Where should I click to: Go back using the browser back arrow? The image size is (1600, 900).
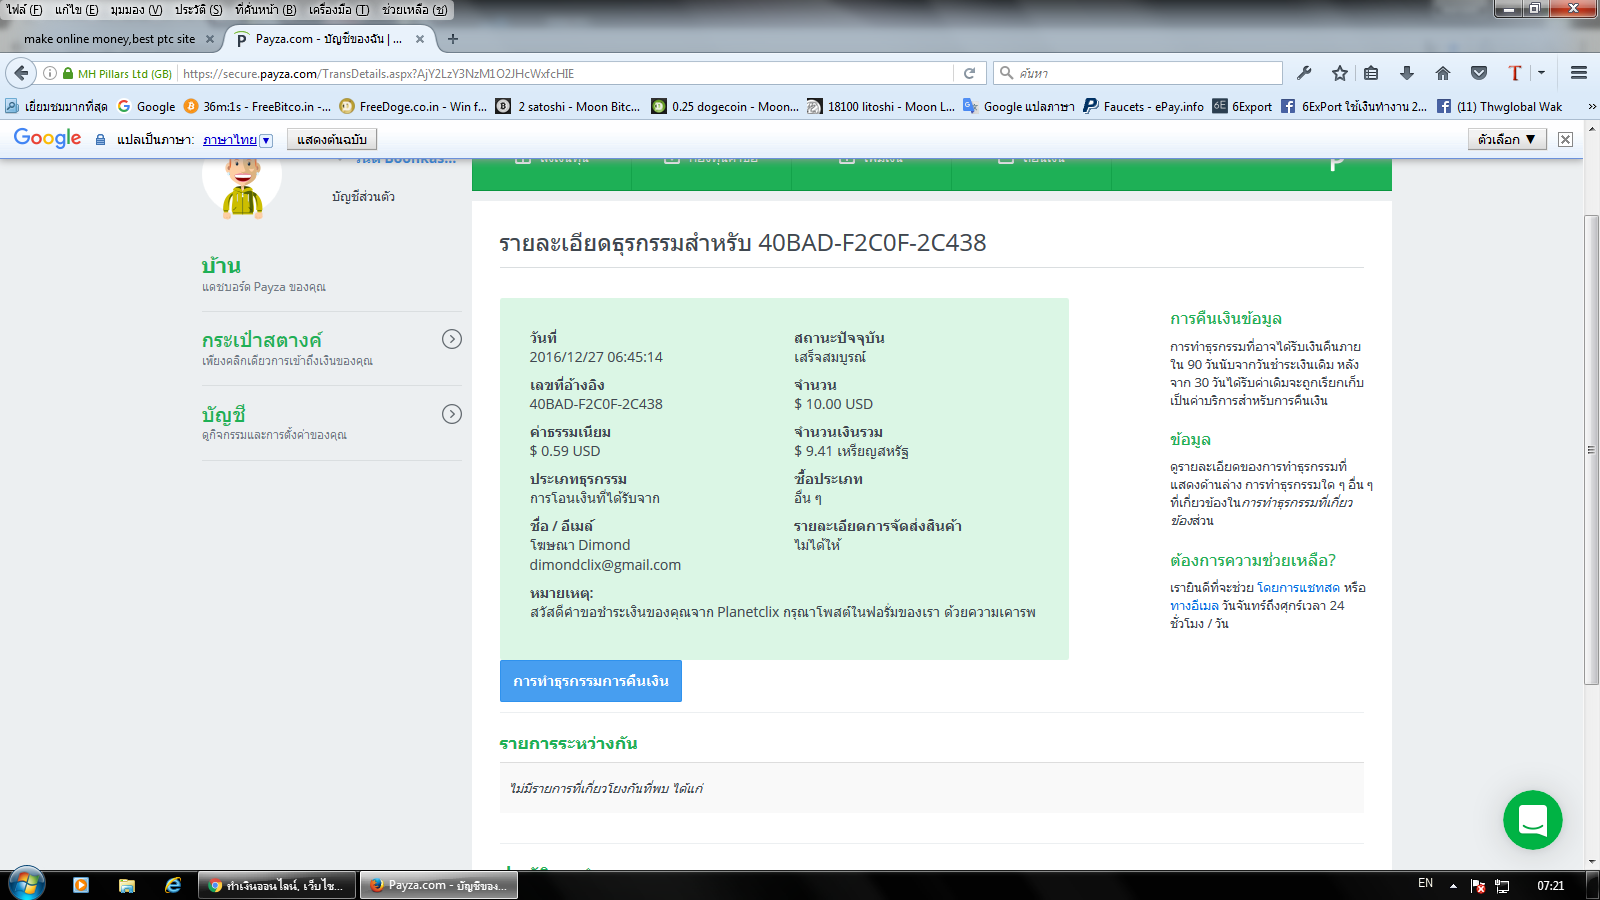(x=21, y=73)
